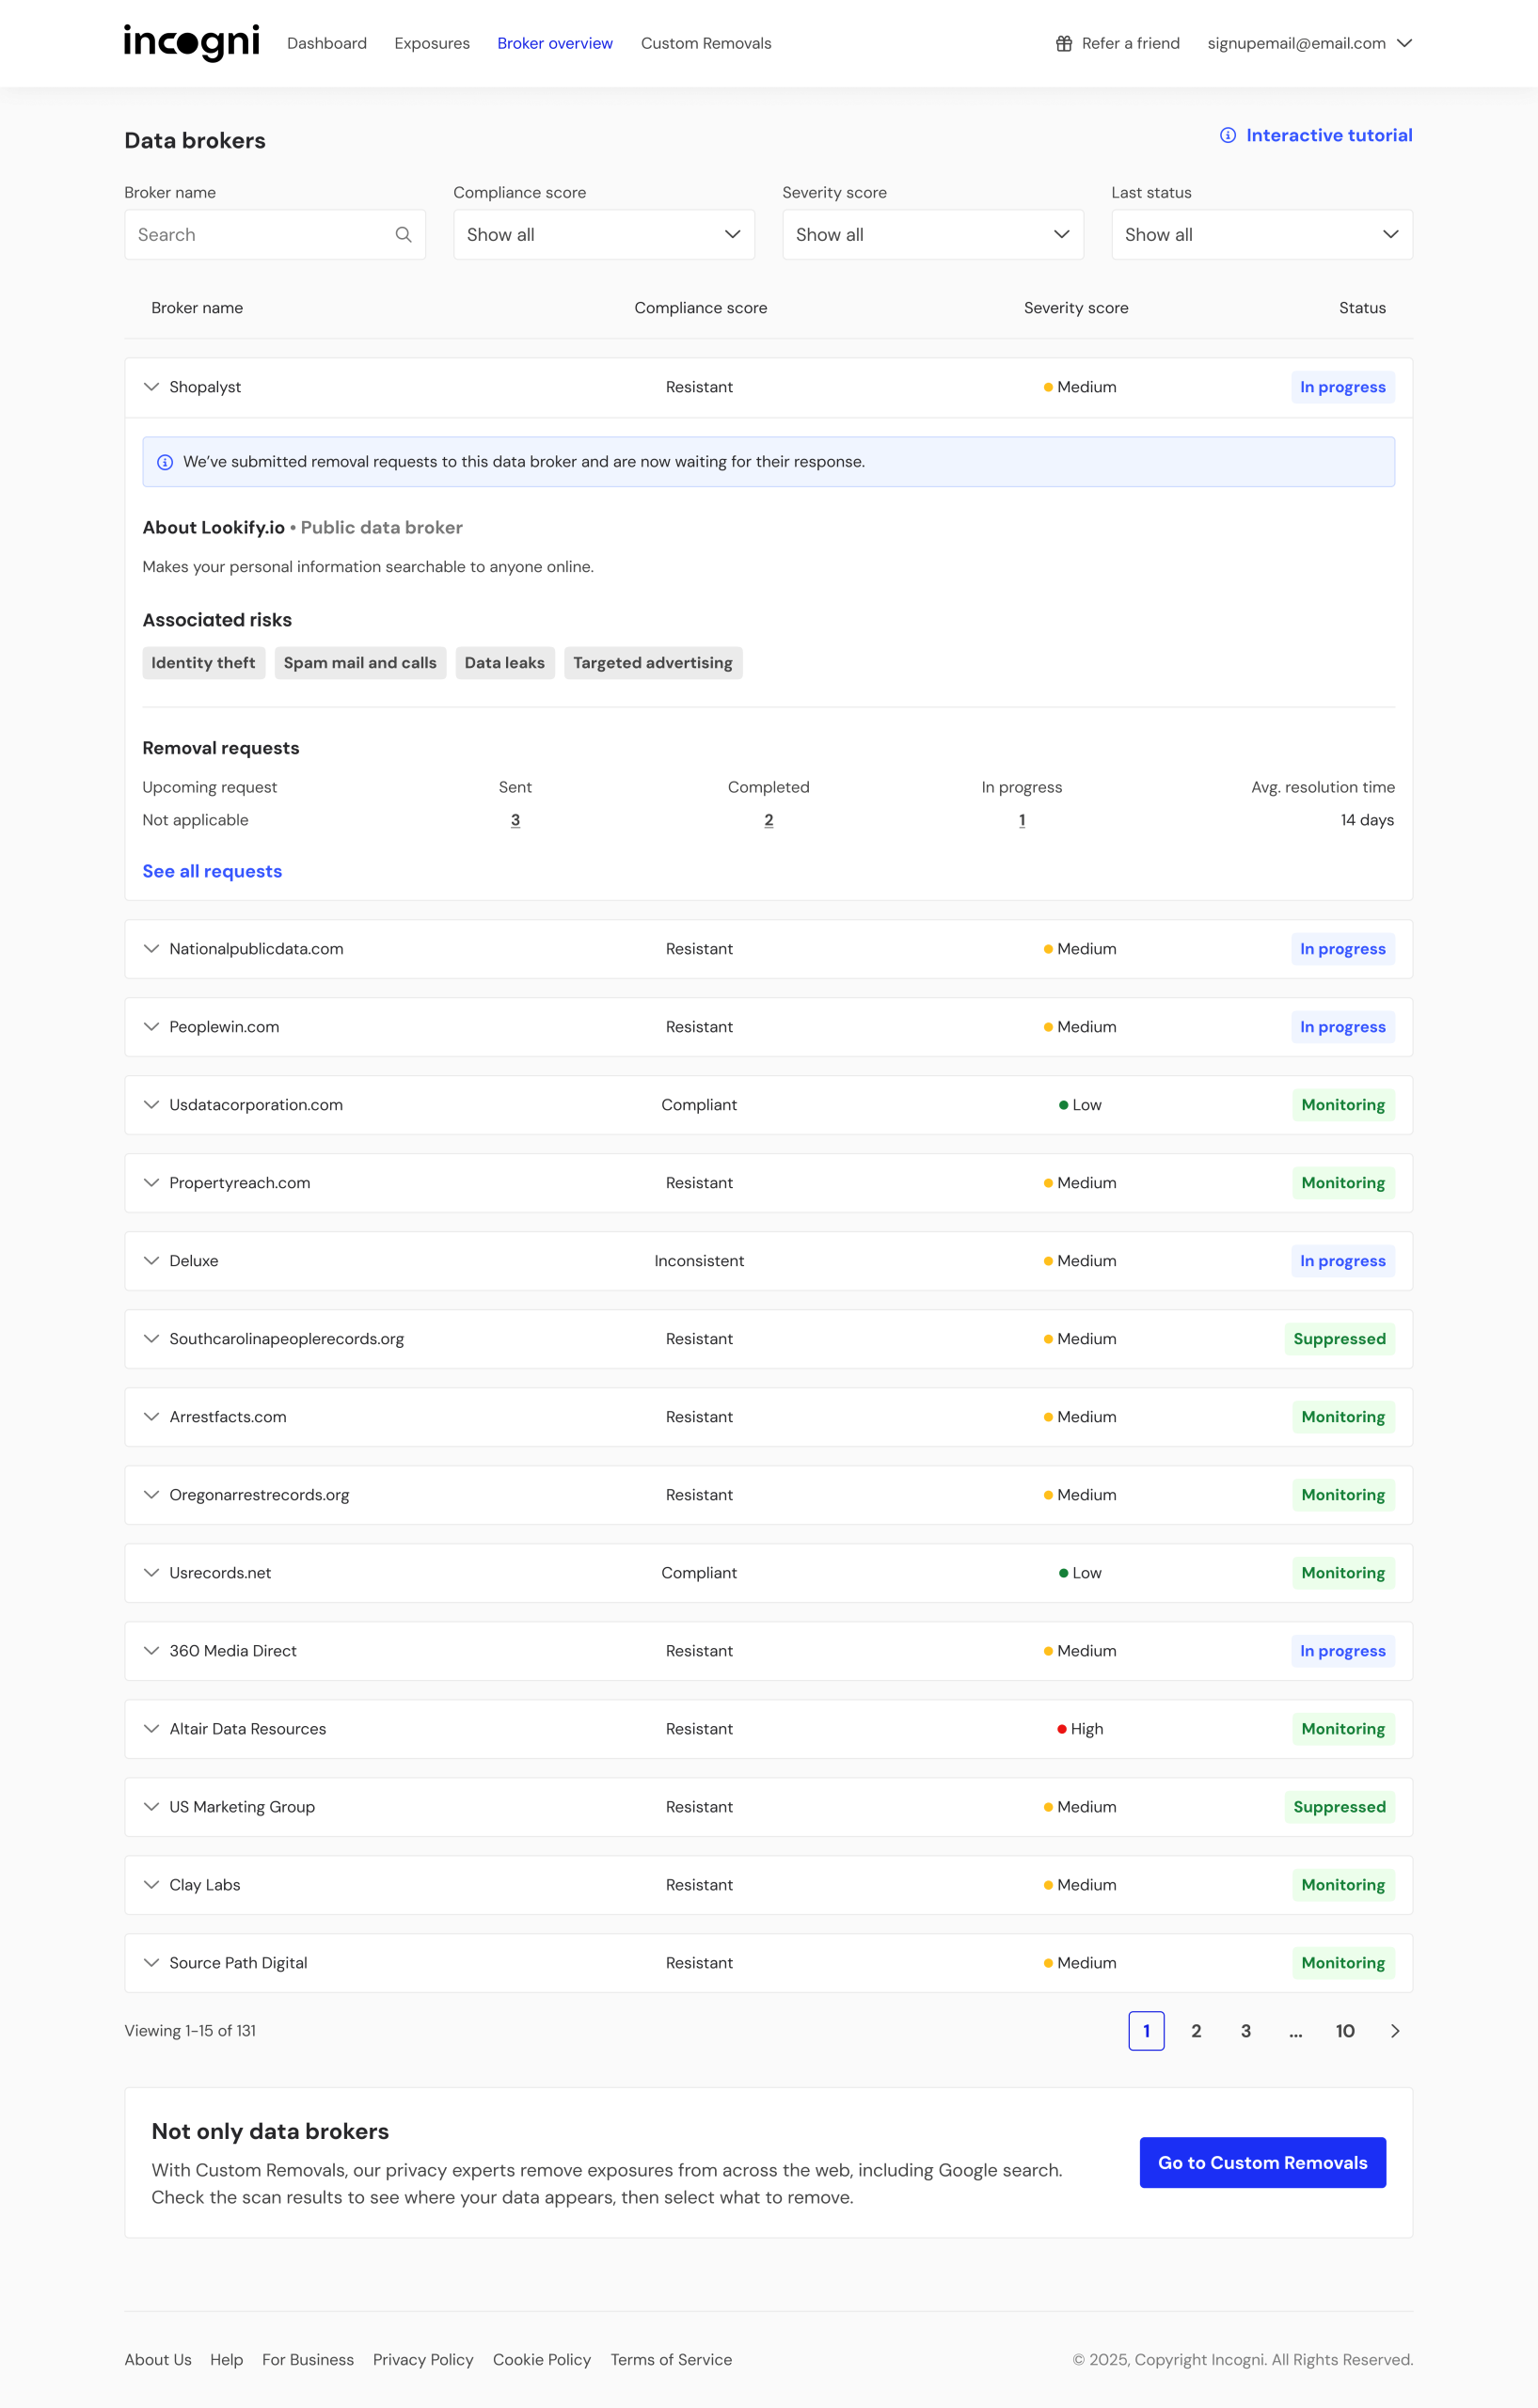Expand the Arrestfacts.com row
Screen dimensions: 1538x2408
pyautogui.click(x=151, y=1417)
